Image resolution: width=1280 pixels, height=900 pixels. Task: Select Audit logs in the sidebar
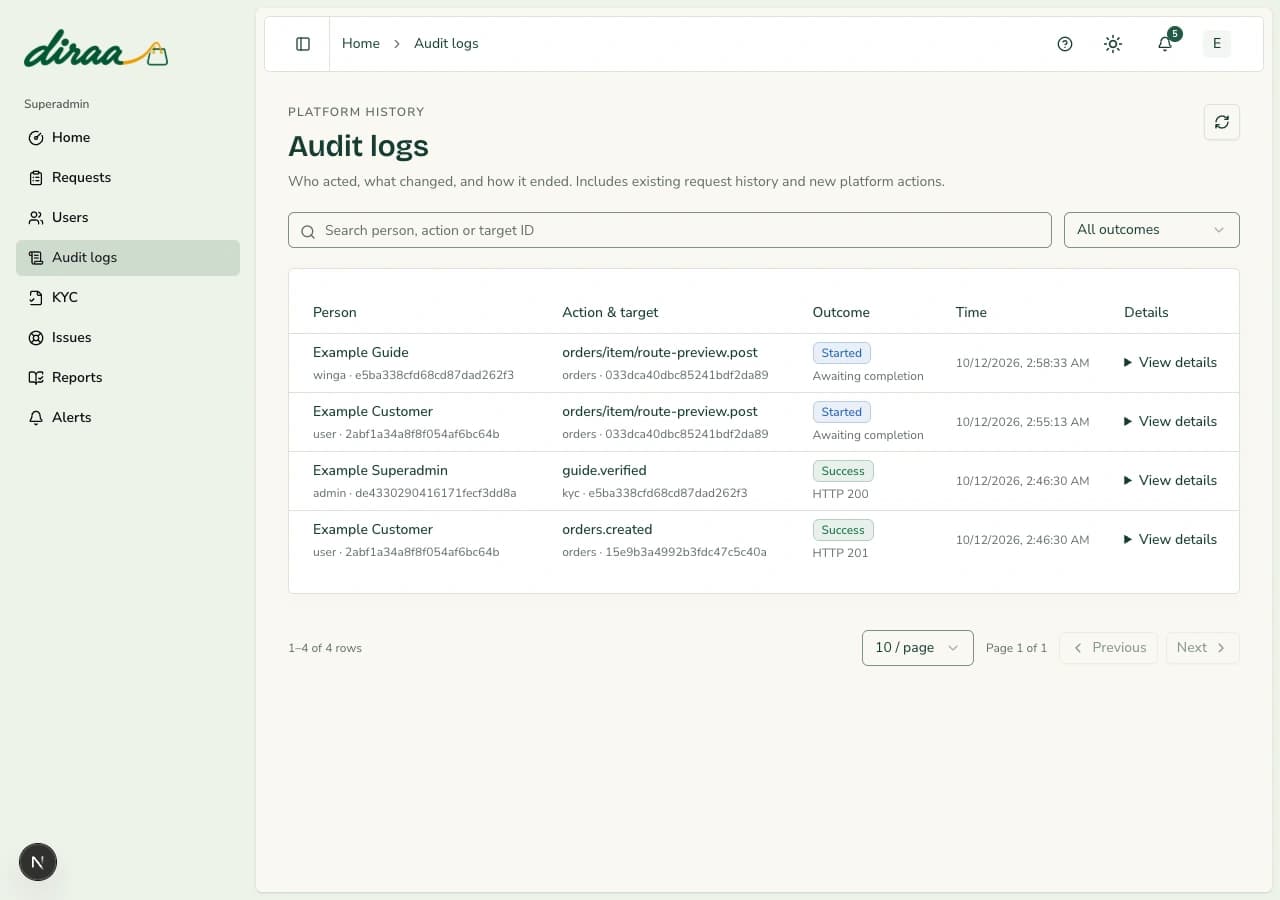[x=128, y=258]
